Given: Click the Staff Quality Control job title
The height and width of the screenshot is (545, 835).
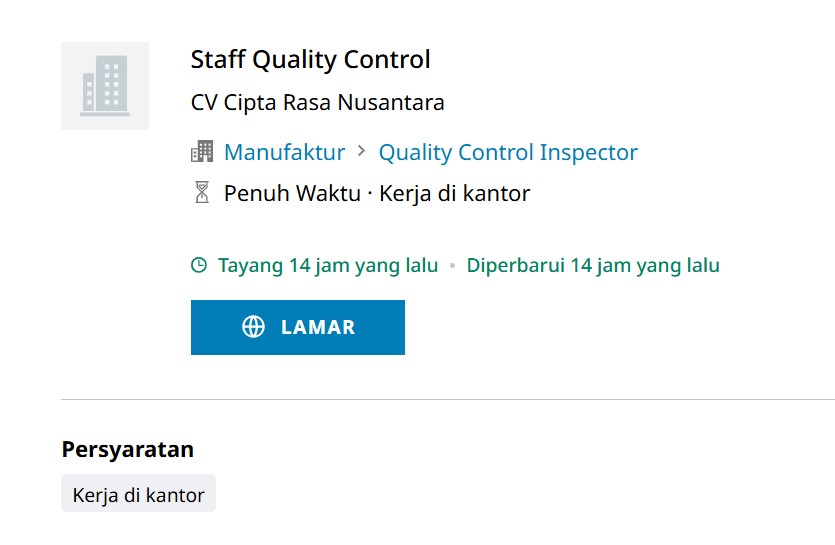Looking at the screenshot, I should point(310,59).
